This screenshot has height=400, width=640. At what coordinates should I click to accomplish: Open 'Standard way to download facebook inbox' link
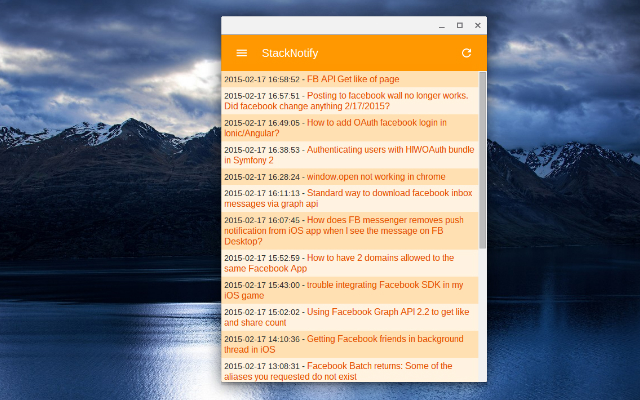[x=348, y=198]
